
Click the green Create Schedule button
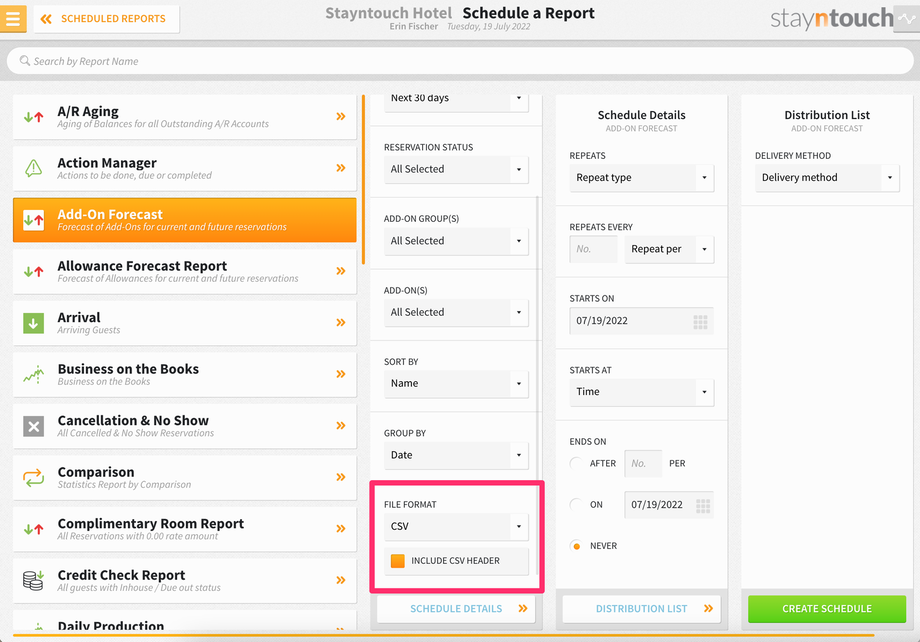tap(827, 609)
